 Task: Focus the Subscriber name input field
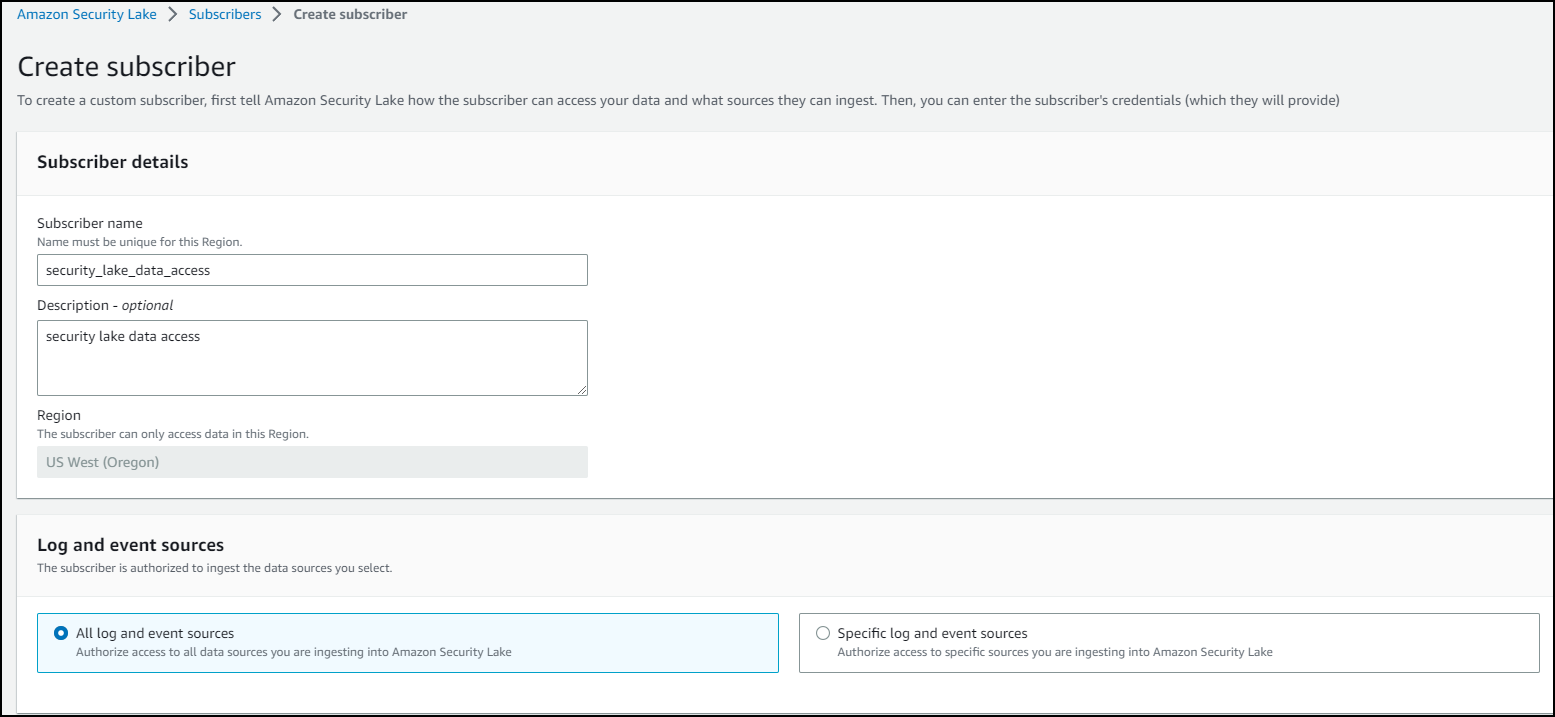point(312,270)
